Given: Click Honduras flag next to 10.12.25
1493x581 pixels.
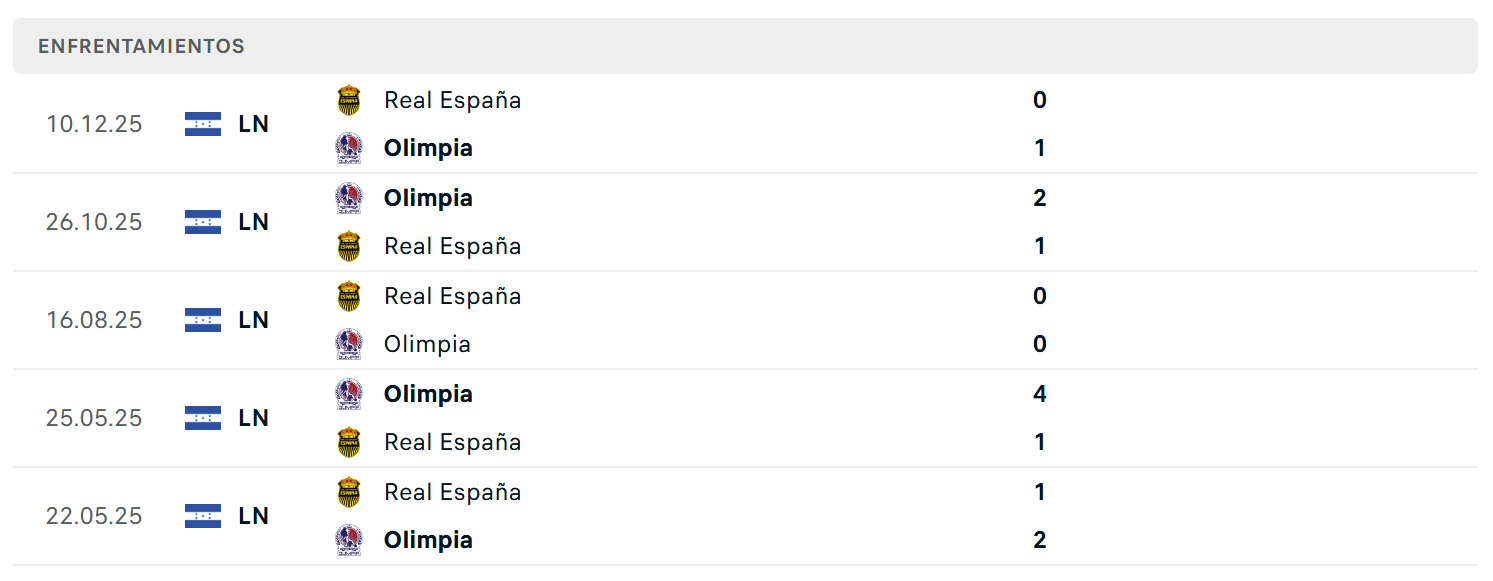Looking at the screenshot, I should point(203,124).
